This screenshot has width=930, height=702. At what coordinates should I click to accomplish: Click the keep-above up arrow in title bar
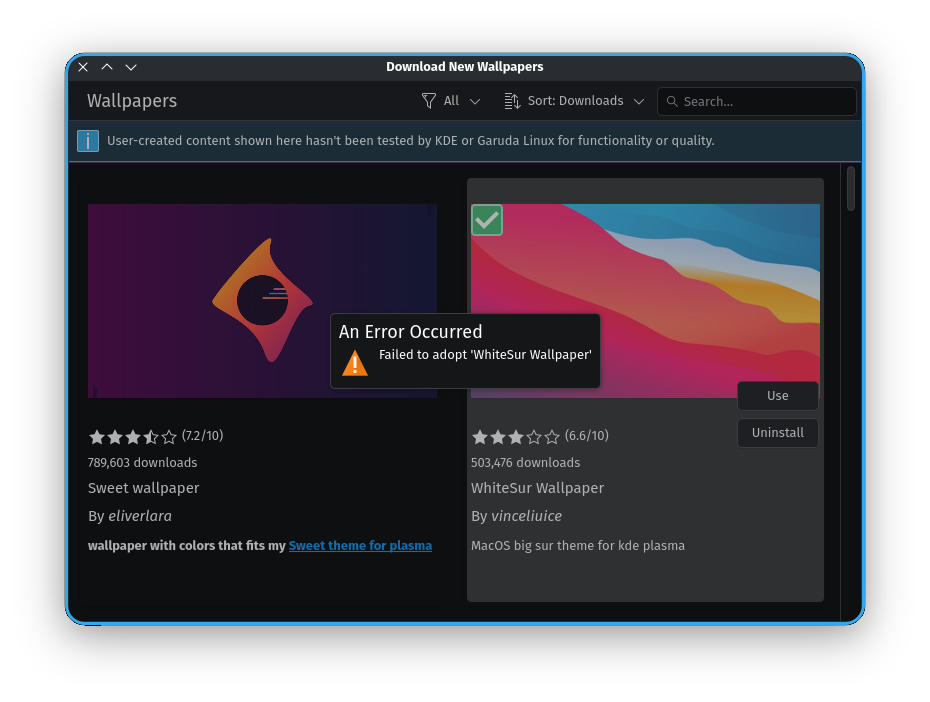click(107, 67)
